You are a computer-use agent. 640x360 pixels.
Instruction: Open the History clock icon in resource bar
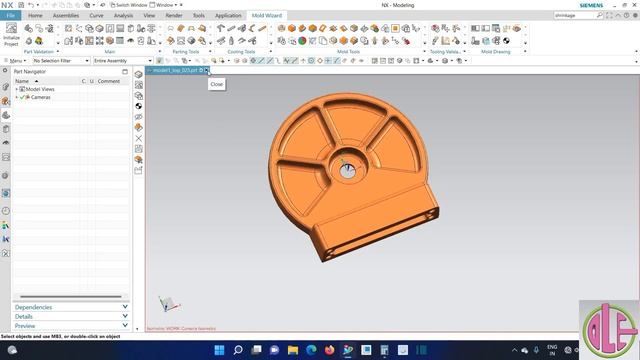pyautogui.click(x=6, y=211)
